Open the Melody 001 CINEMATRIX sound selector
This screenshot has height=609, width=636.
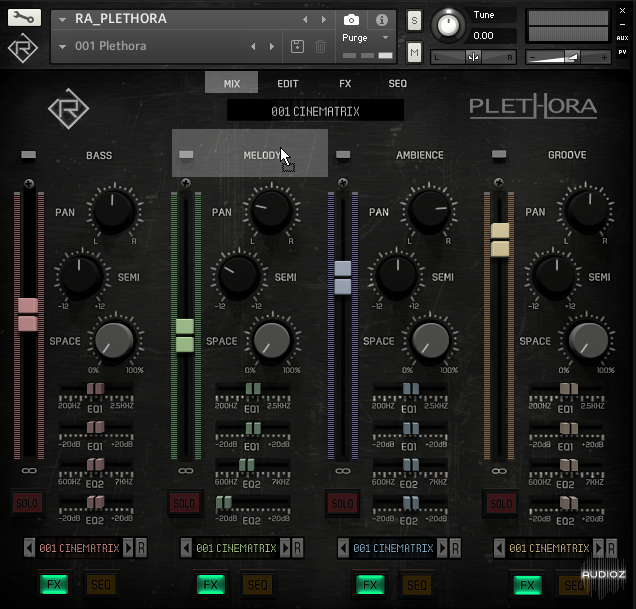pos(236,548)
